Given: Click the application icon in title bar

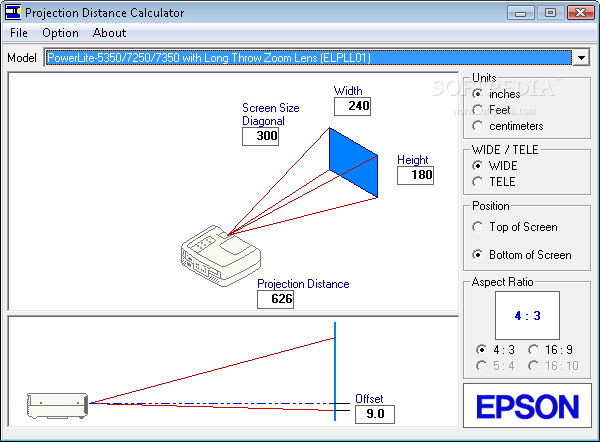Looking at the screenshot, I should coord(13,12).
